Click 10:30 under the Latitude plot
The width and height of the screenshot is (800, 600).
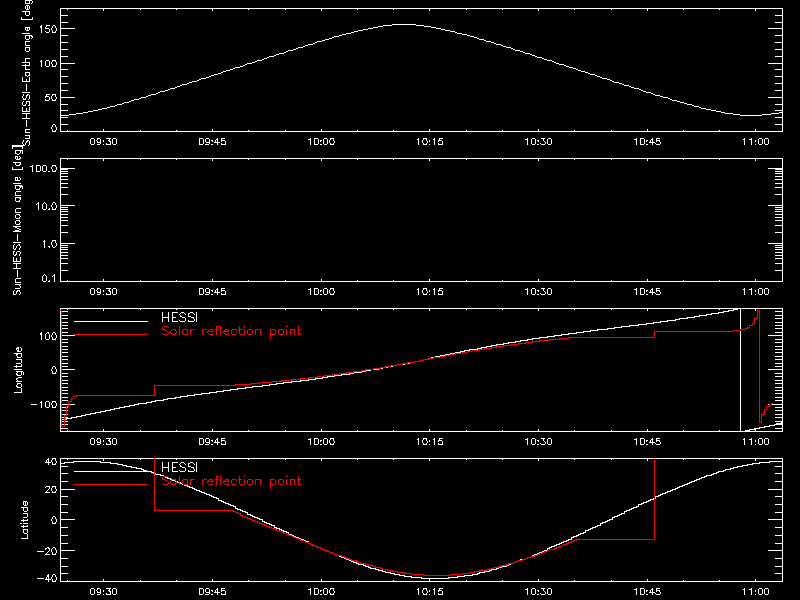pos(538,592)
